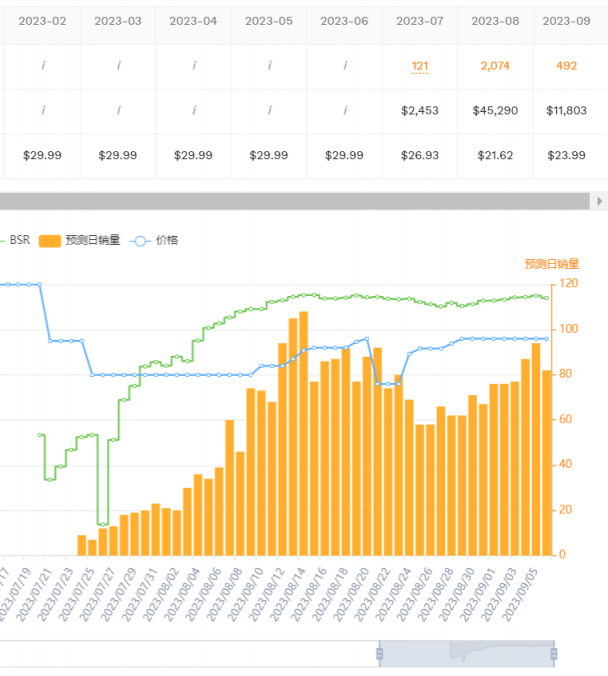
Task: Click the 2023-08 sales value 2,074
Action: [495, 66]
